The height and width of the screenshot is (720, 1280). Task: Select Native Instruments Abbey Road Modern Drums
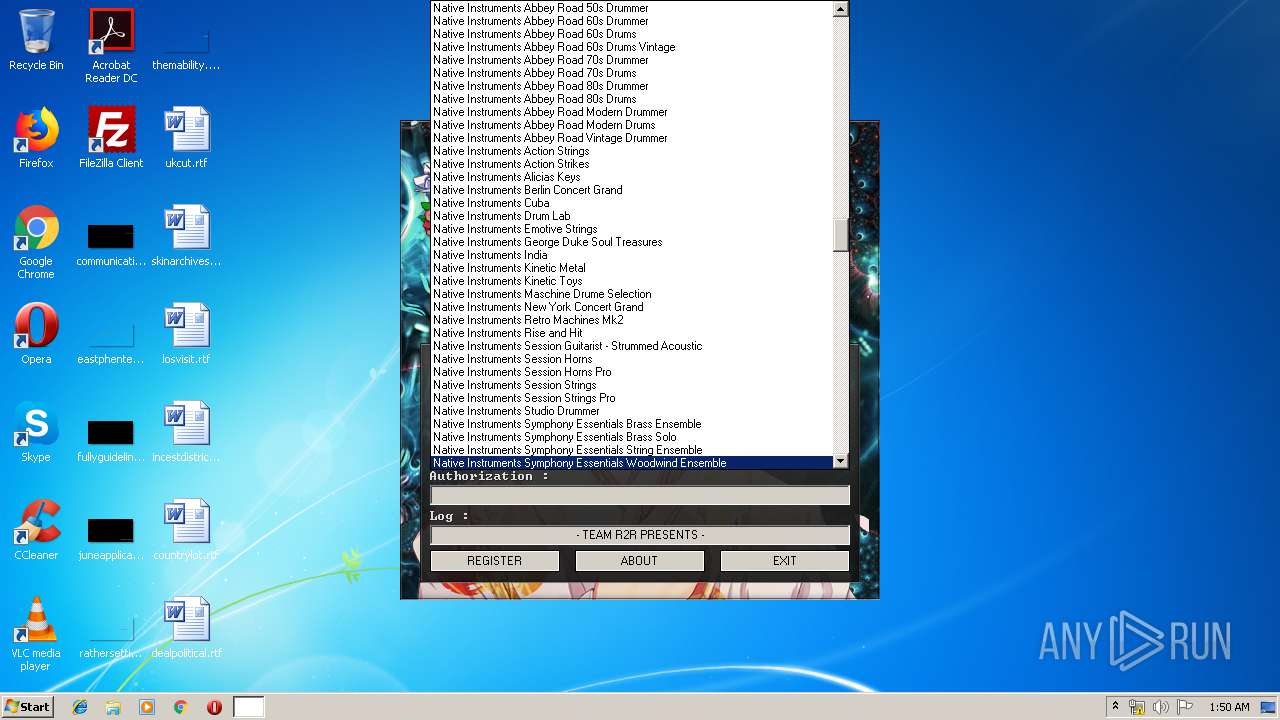tap(631, 125)
